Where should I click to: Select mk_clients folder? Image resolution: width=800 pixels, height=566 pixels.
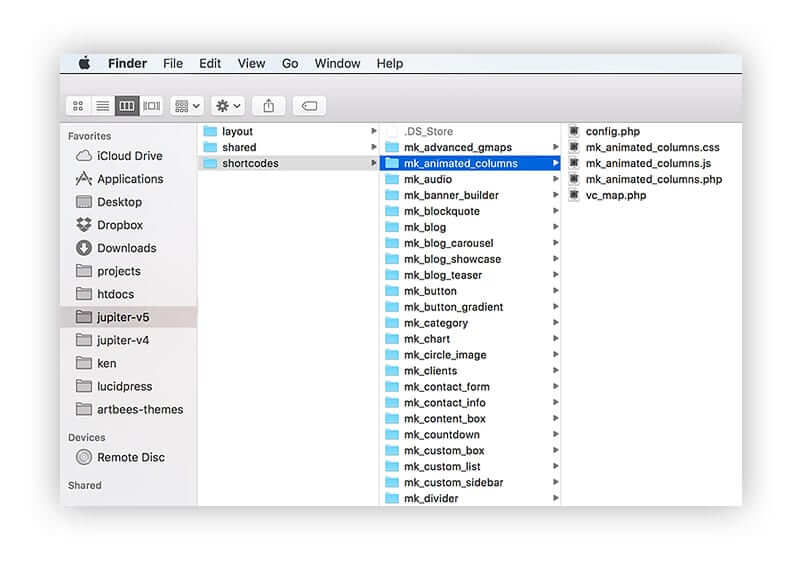[x=470, y=371]
